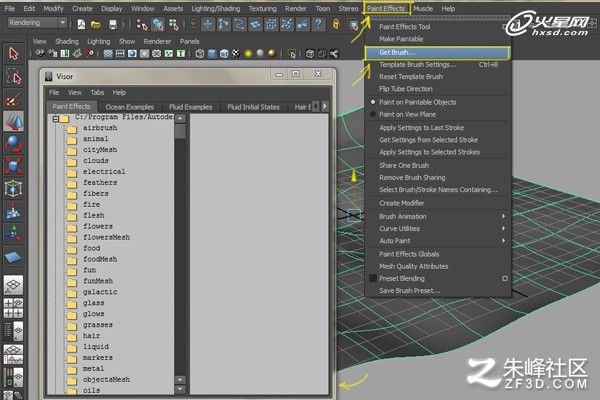
Task: Open the Paint Effects main menu
Action: click(386, 8)
